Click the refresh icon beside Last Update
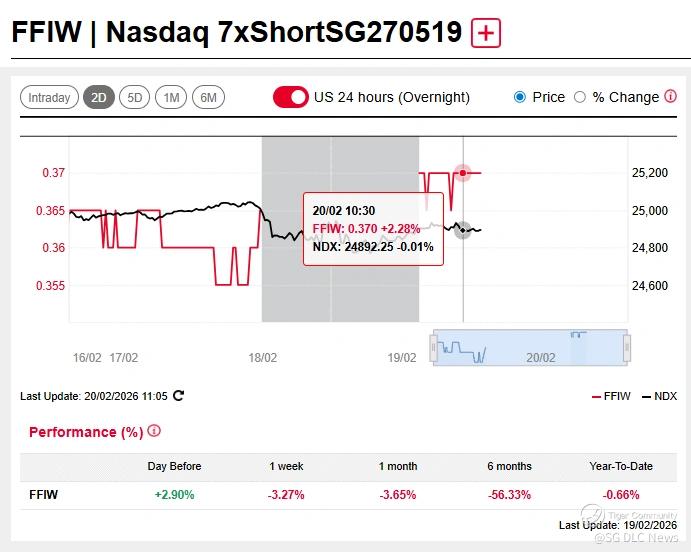The width and height of the screenshot is (691, 553). (178, 396)
